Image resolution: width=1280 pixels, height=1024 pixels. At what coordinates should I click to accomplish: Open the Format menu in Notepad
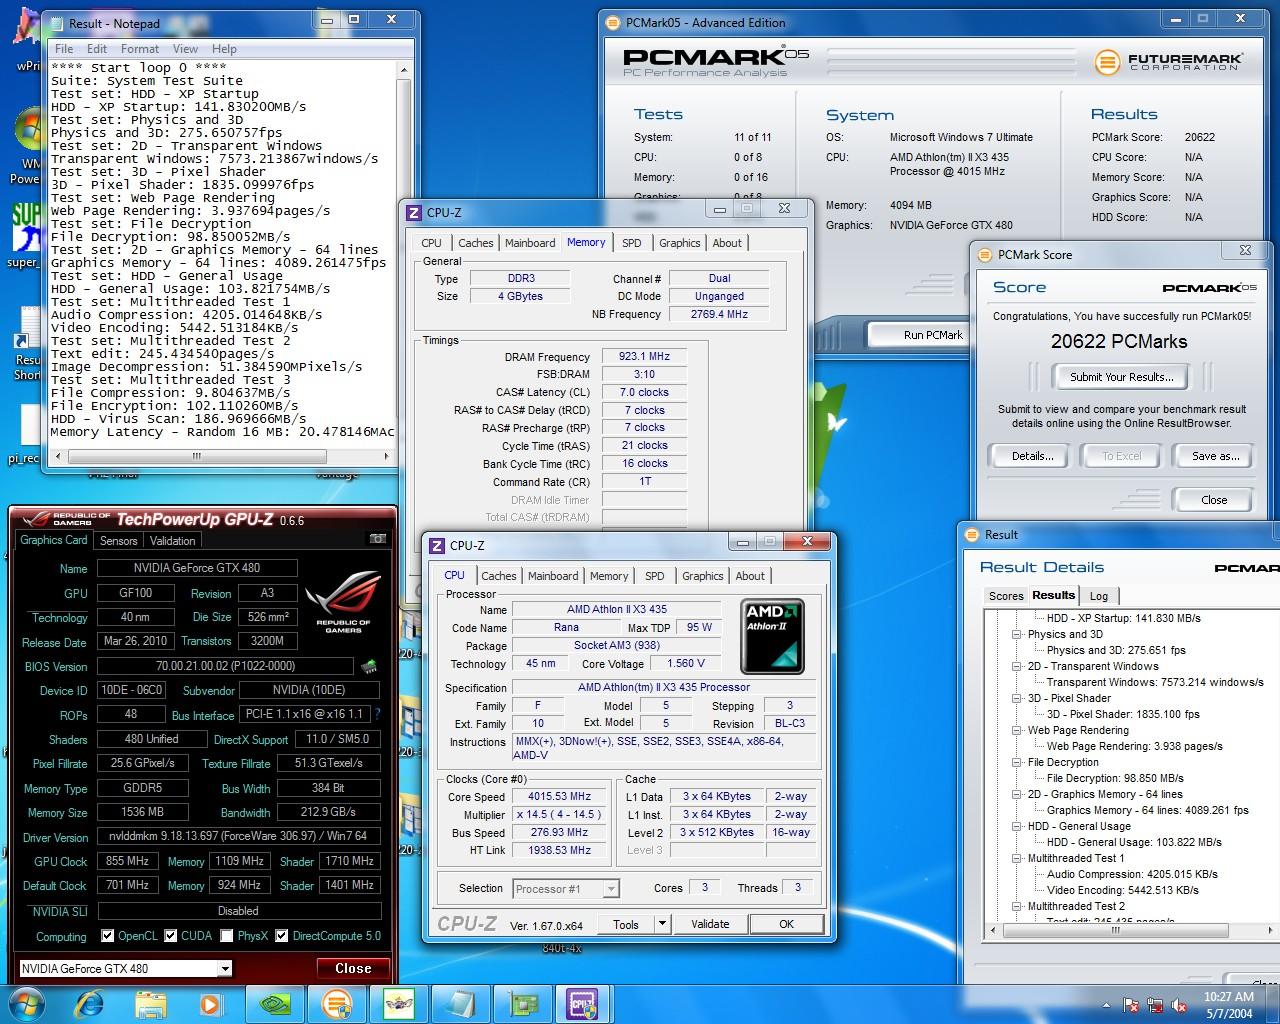click(140, 48)
